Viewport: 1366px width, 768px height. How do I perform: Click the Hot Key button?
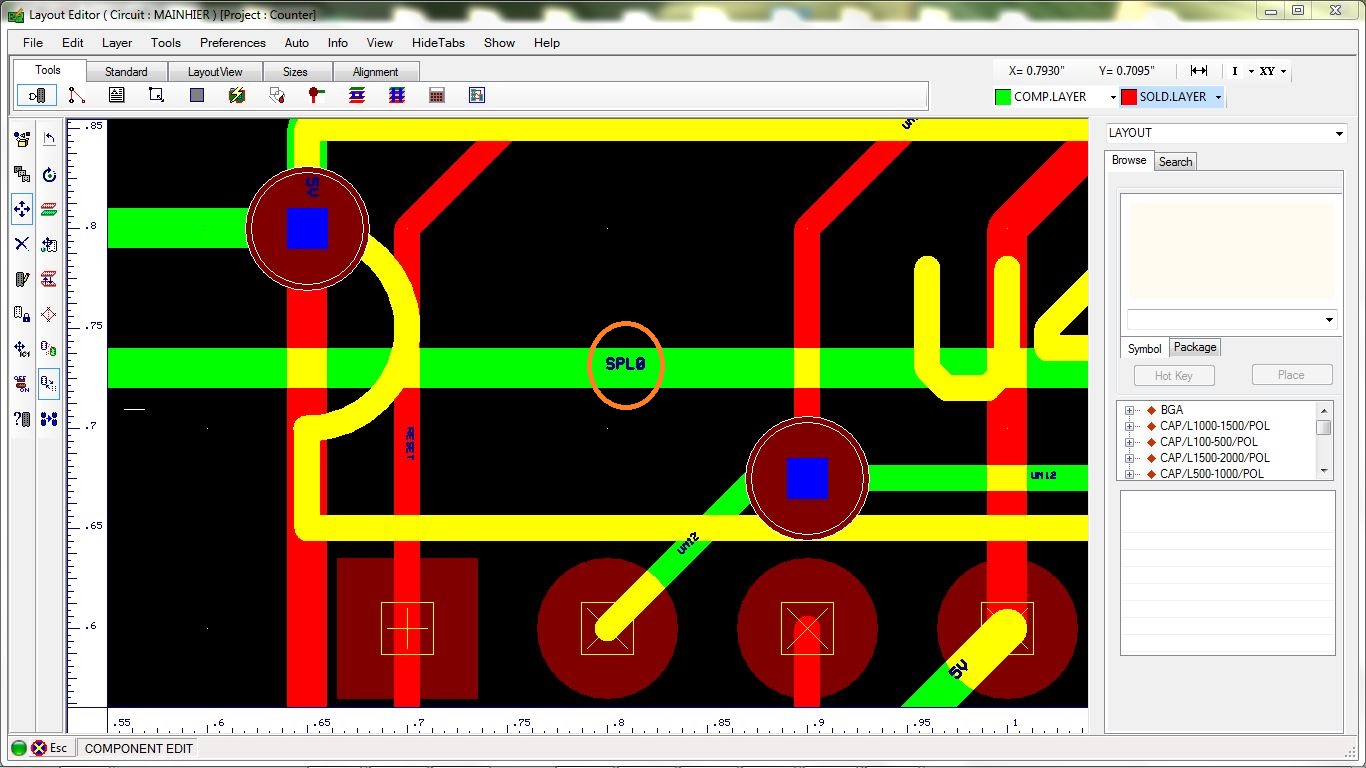(x=1174, y=375)
